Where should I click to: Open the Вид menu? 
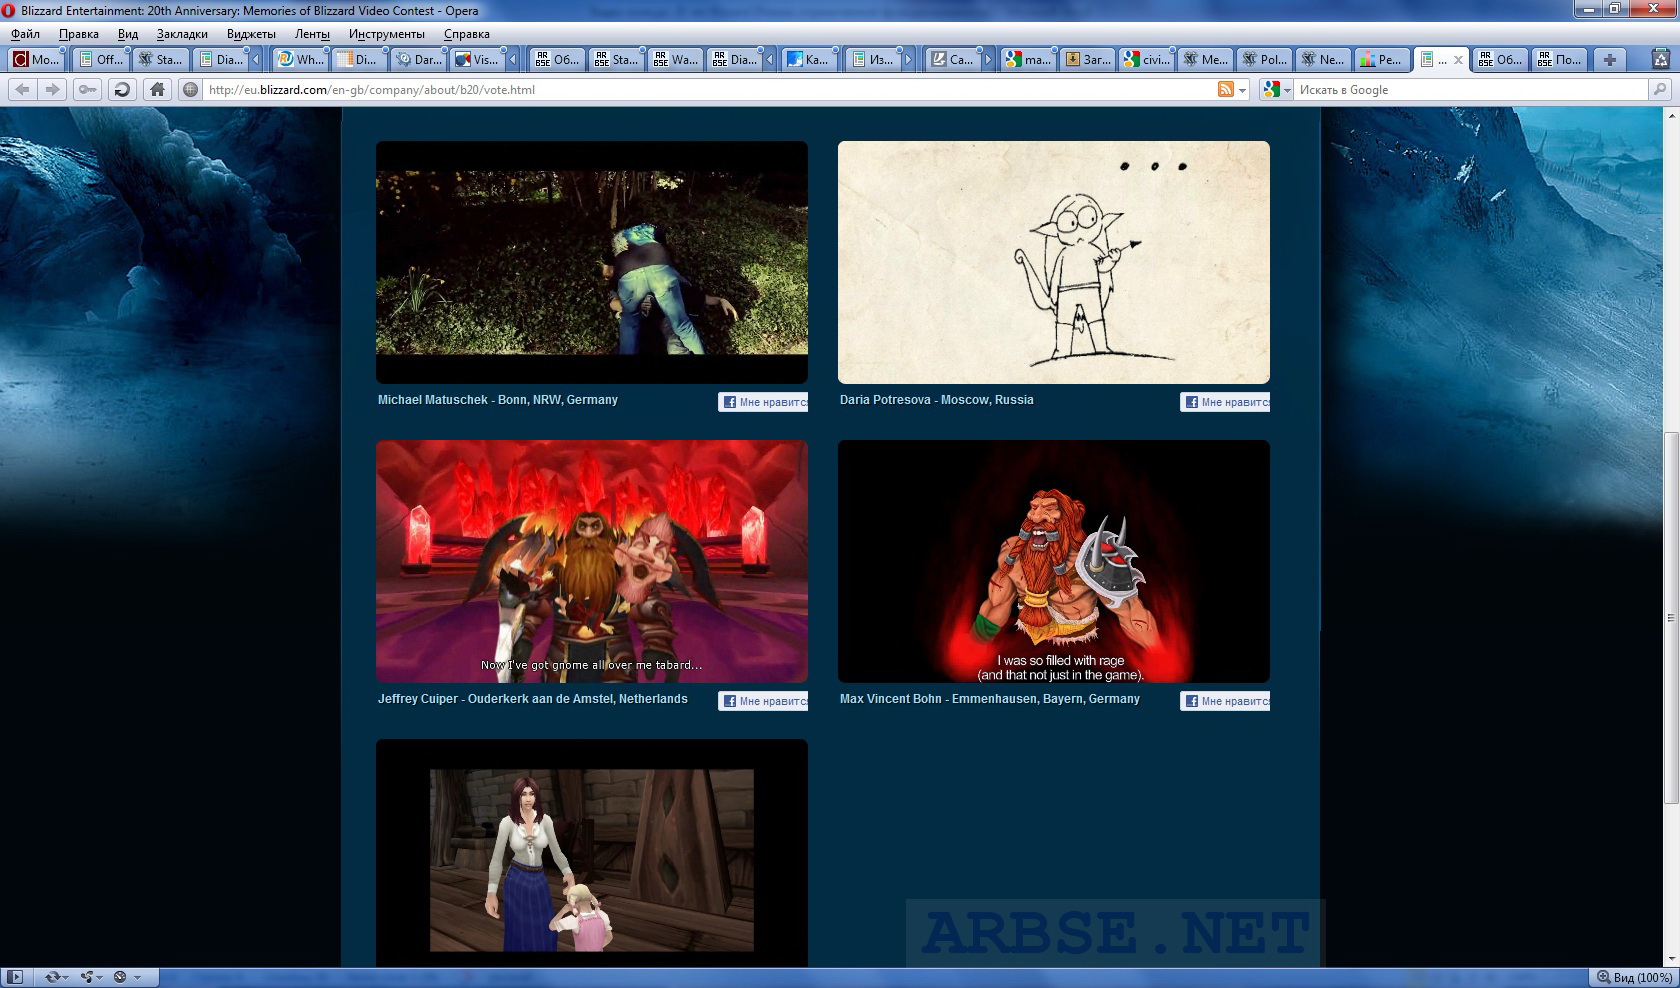click(x=128, y=34)
